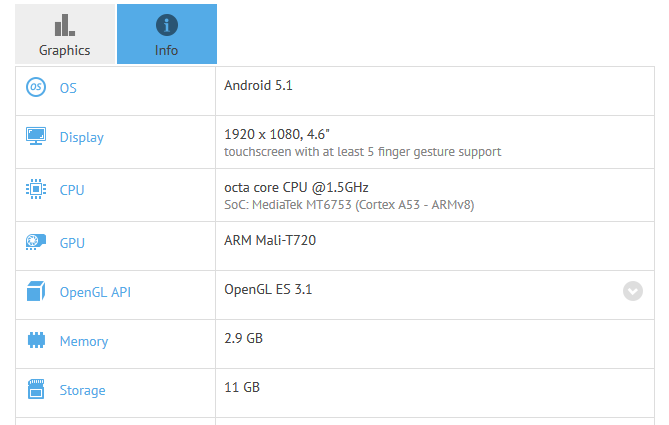Click the GPU row label

pos(72,242)
